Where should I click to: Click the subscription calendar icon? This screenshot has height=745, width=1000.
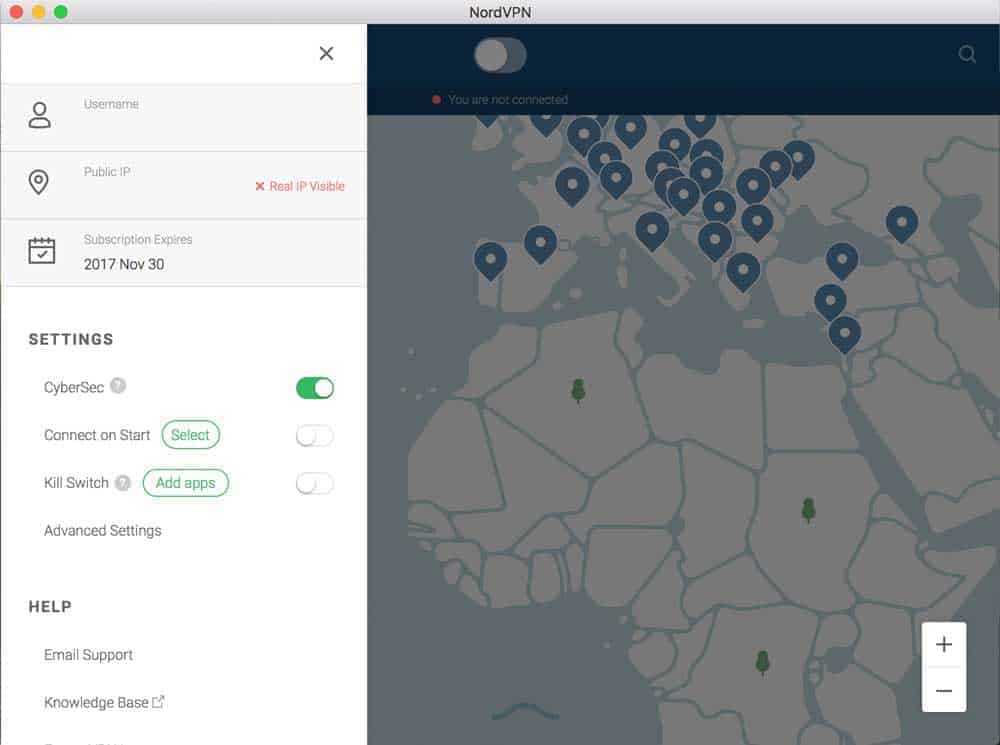[x=42, y=250]
